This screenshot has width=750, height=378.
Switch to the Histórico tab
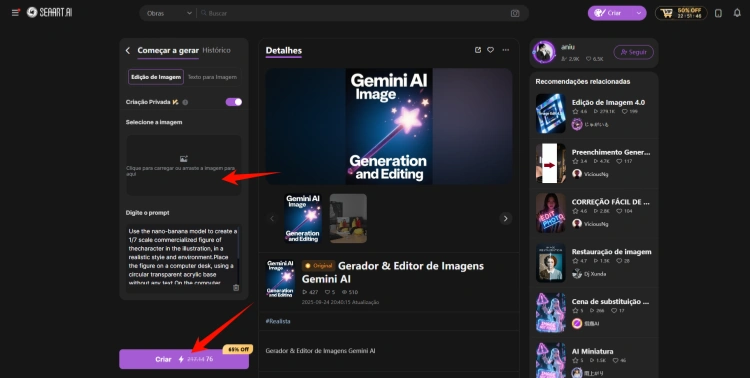tap(216, 50)
